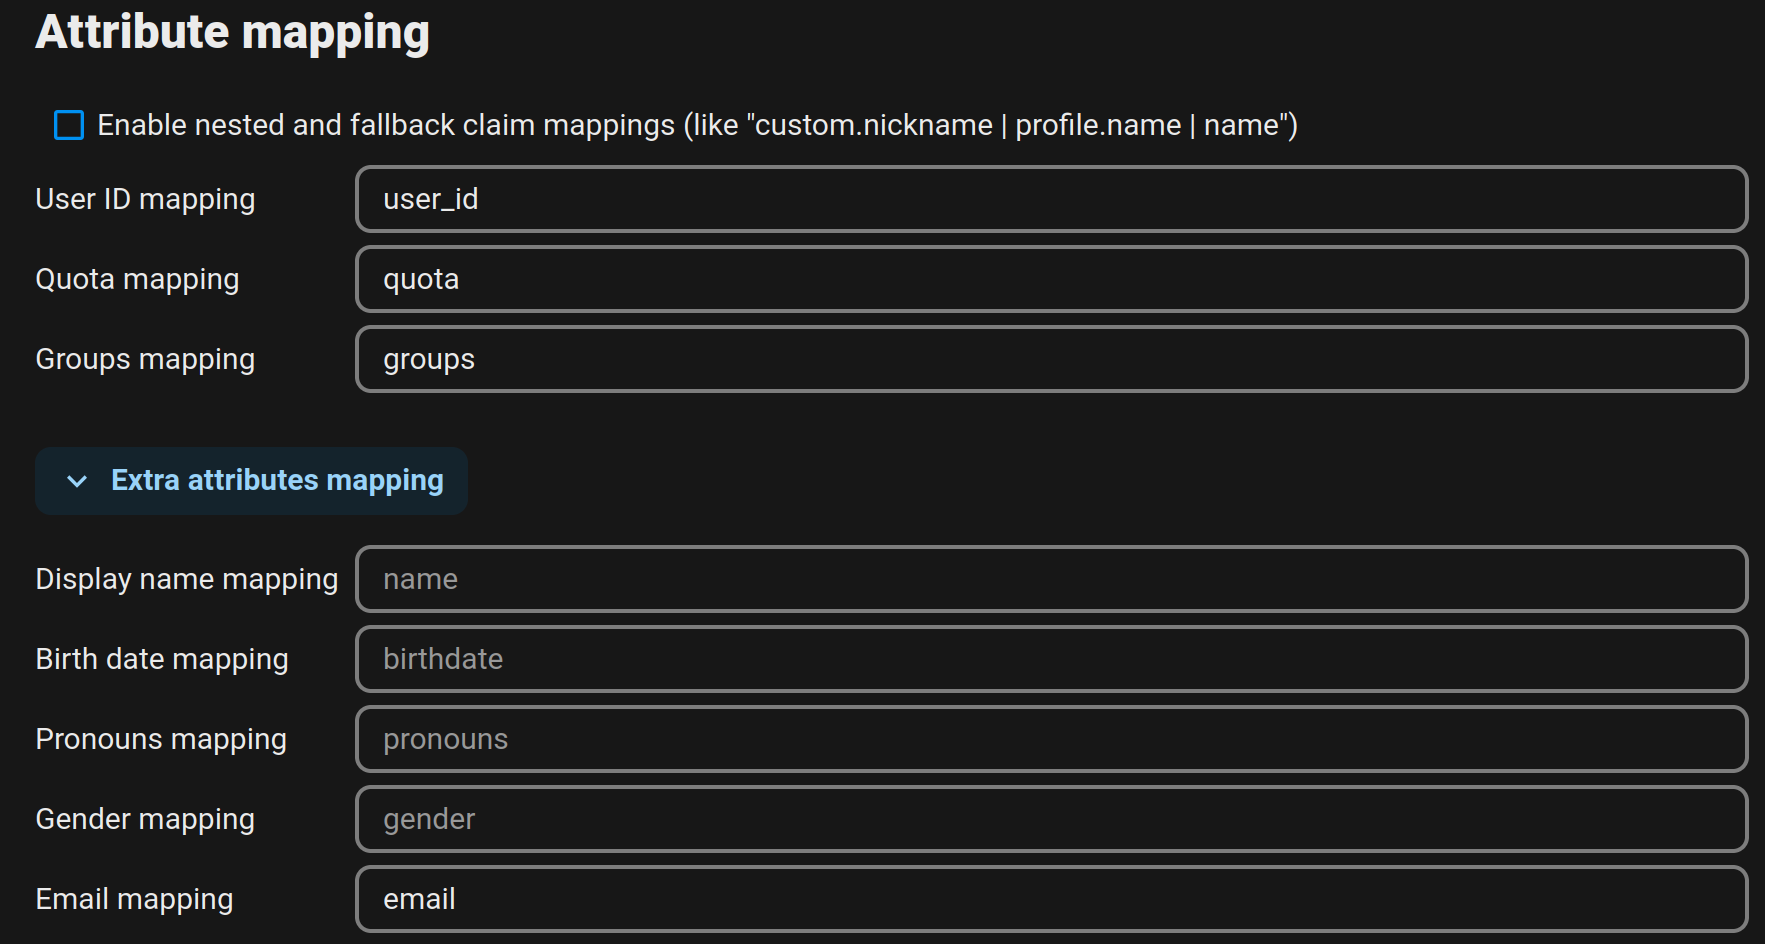Click the "Pronouns mapping" label
This screenshot has height=944, width=1765.
click(x=160, y=739)
